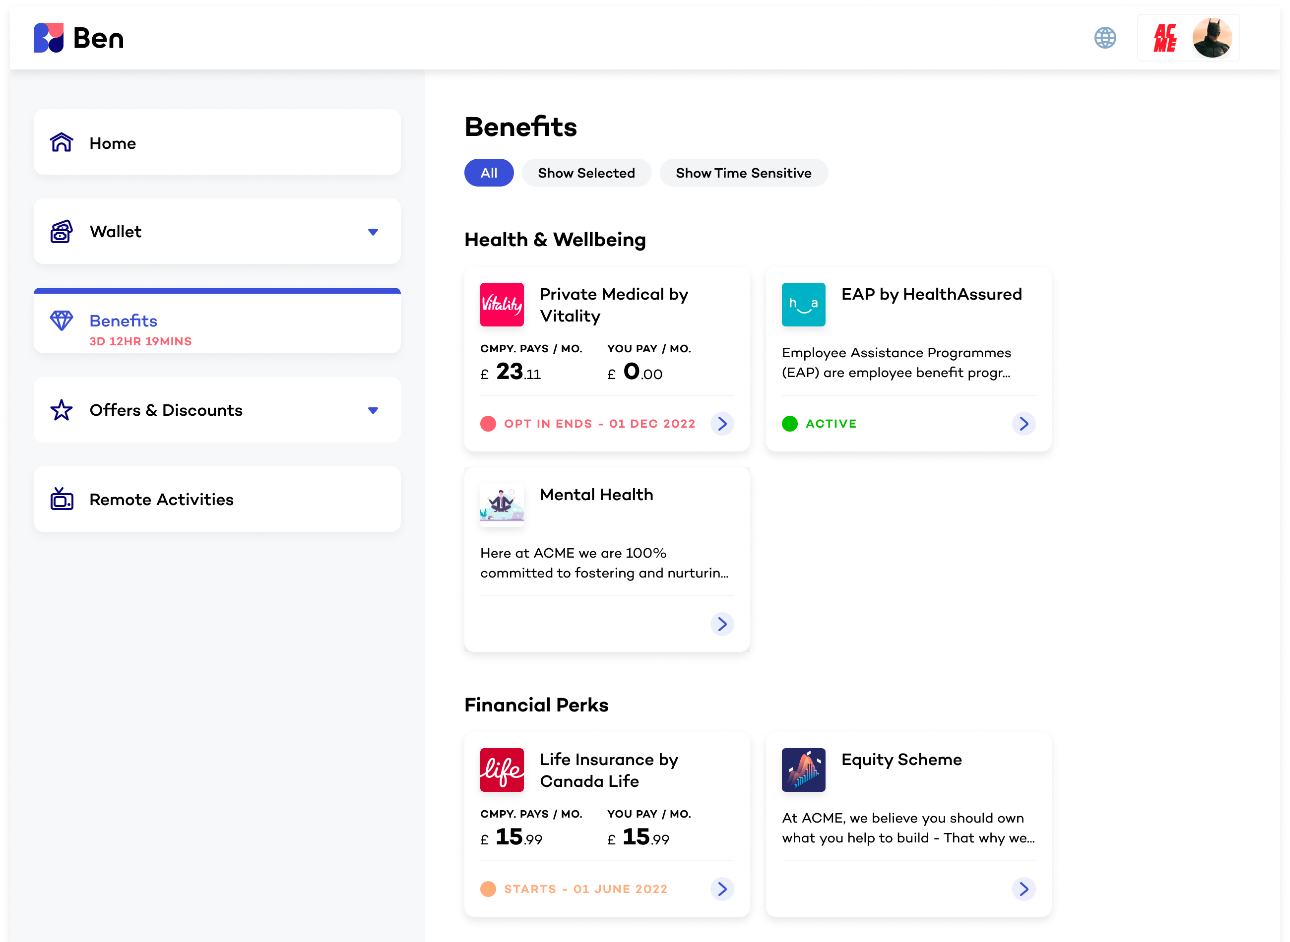Viewport: 1290px width, 942px height.
Task: Expand the Offers & Discounts dropdown arrow
Action: pos(373,411)
